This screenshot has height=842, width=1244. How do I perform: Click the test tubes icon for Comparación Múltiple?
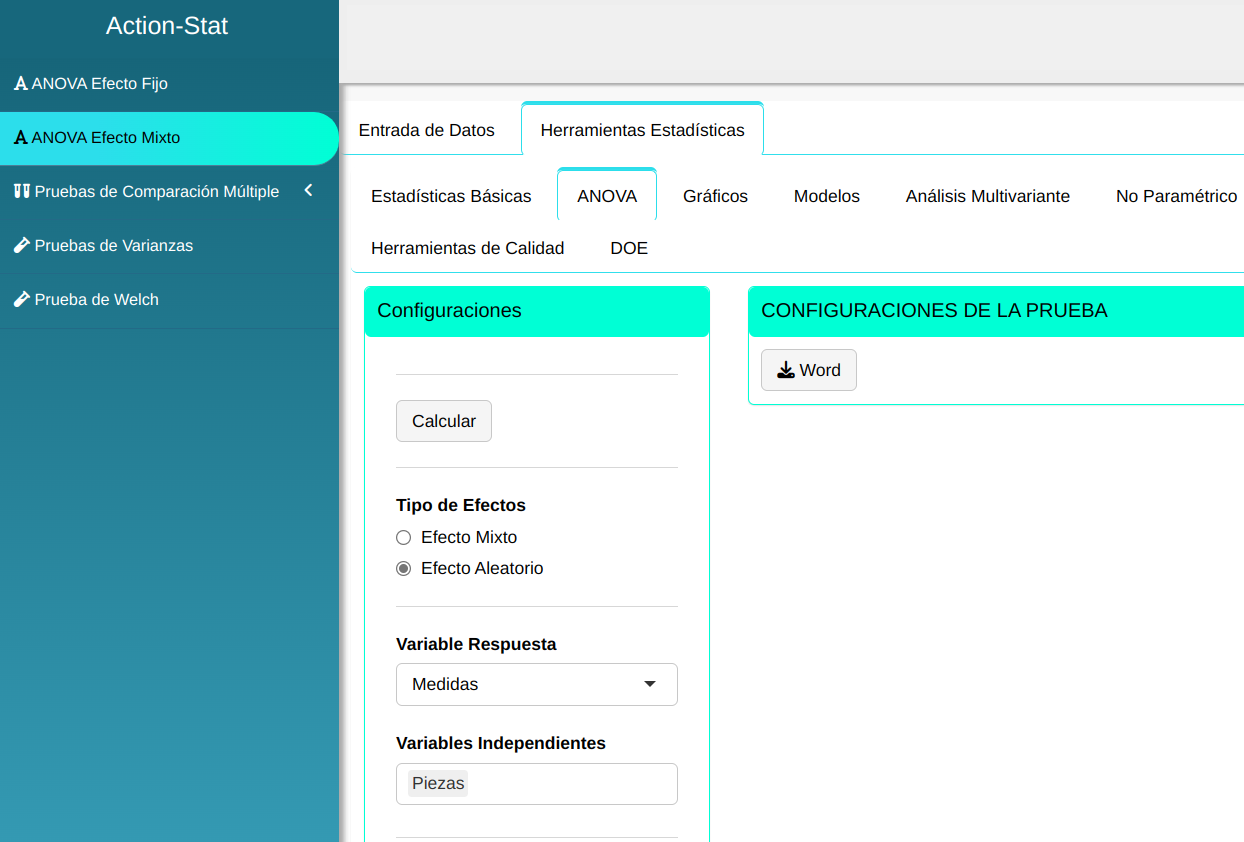coord(21,191)
